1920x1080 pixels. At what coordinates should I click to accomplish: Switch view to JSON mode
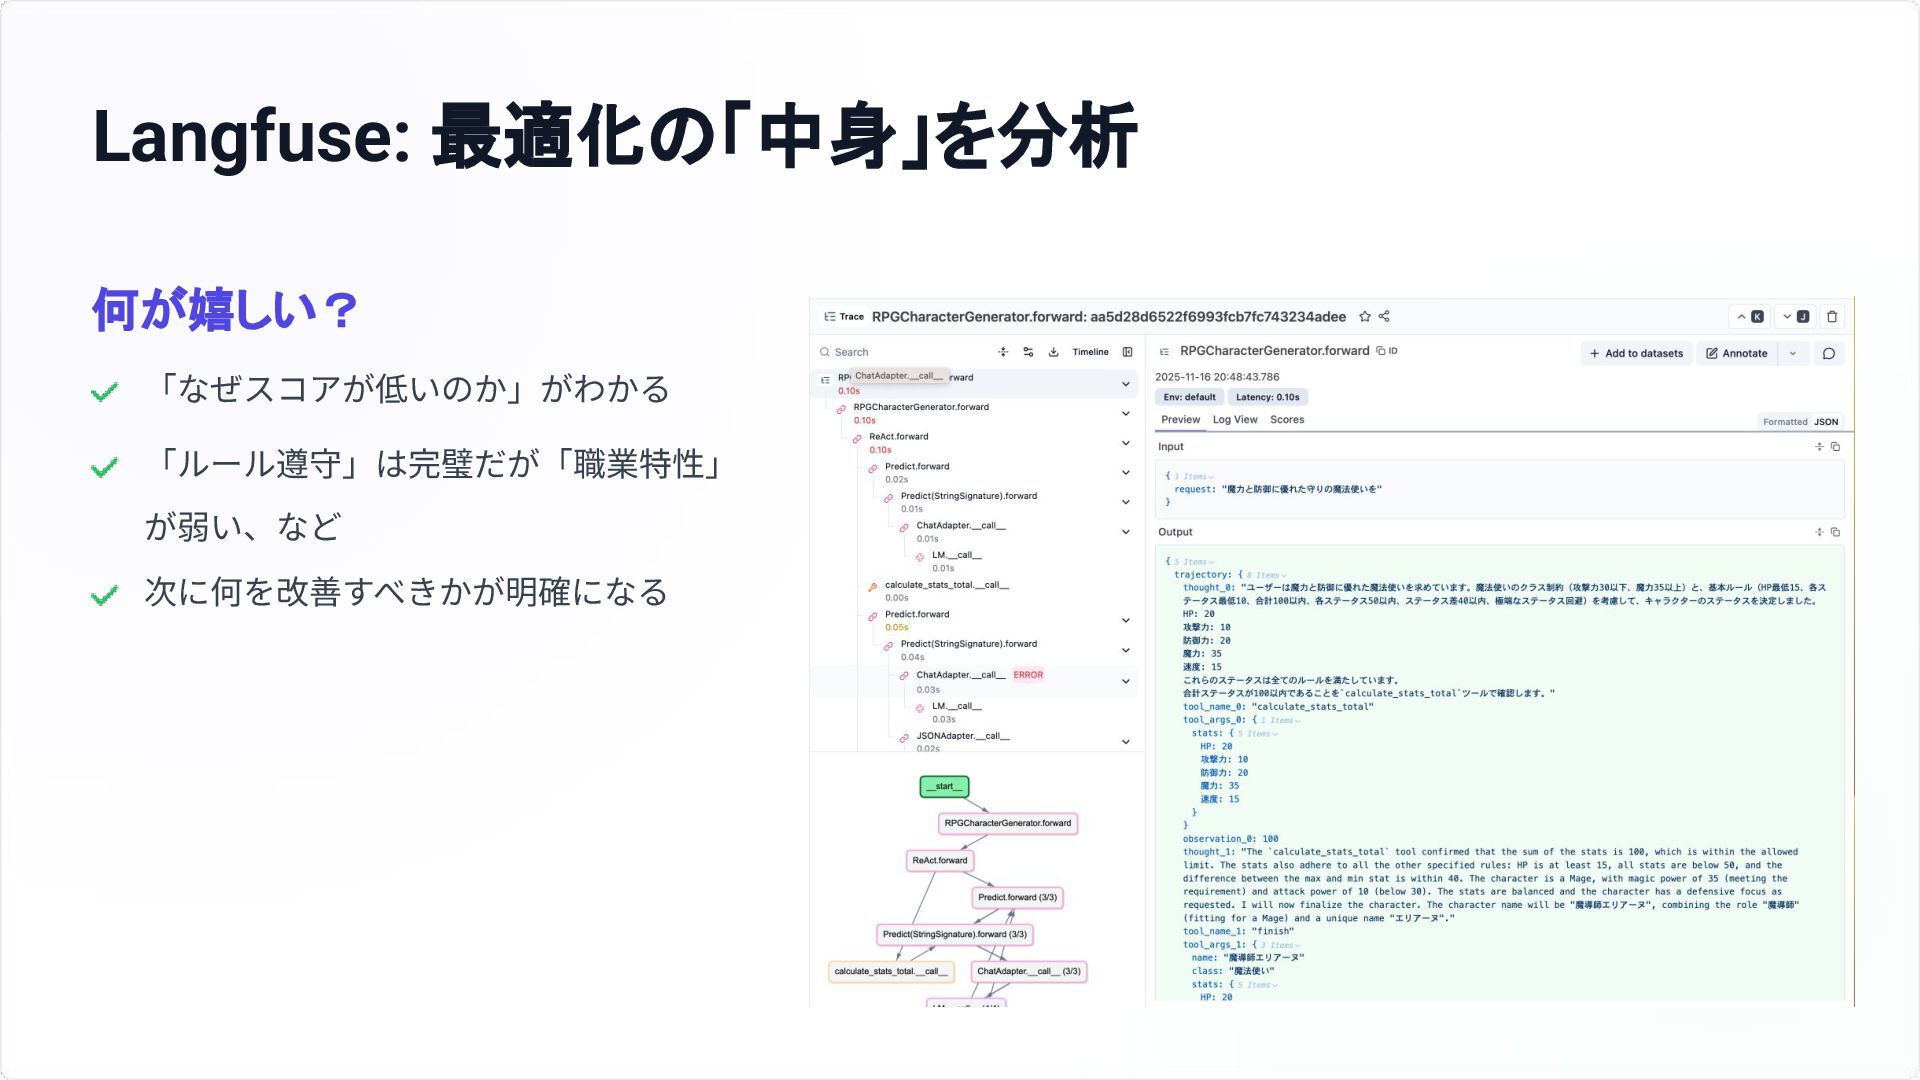(1826, 422)
